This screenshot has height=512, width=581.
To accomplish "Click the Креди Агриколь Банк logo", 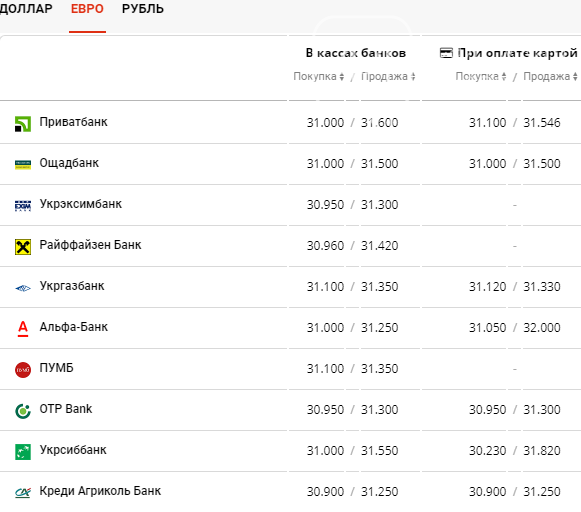I will 23,492.
